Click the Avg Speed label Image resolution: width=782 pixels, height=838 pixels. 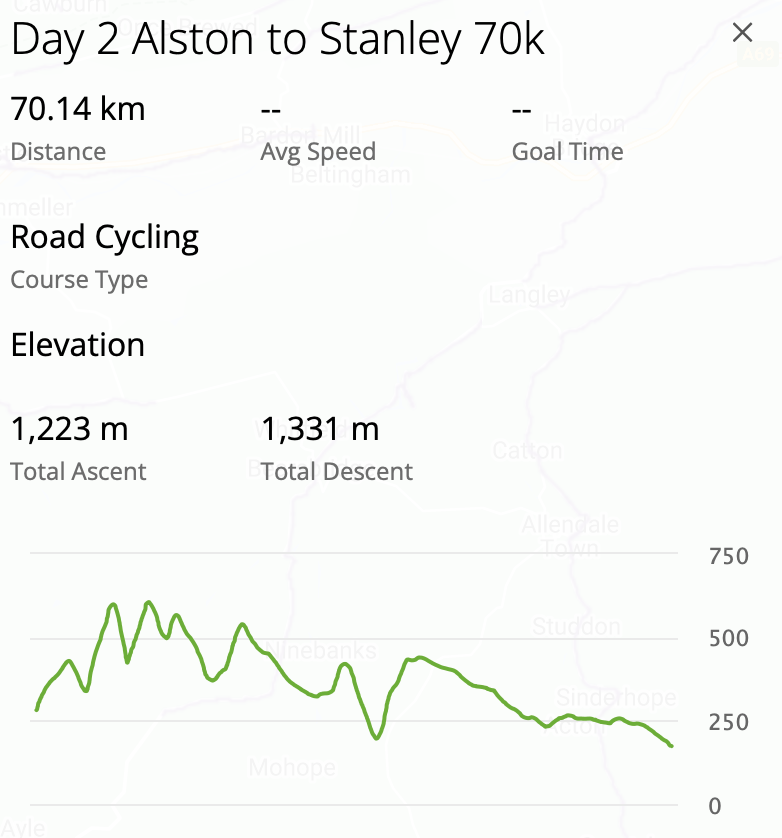point(318,152)
